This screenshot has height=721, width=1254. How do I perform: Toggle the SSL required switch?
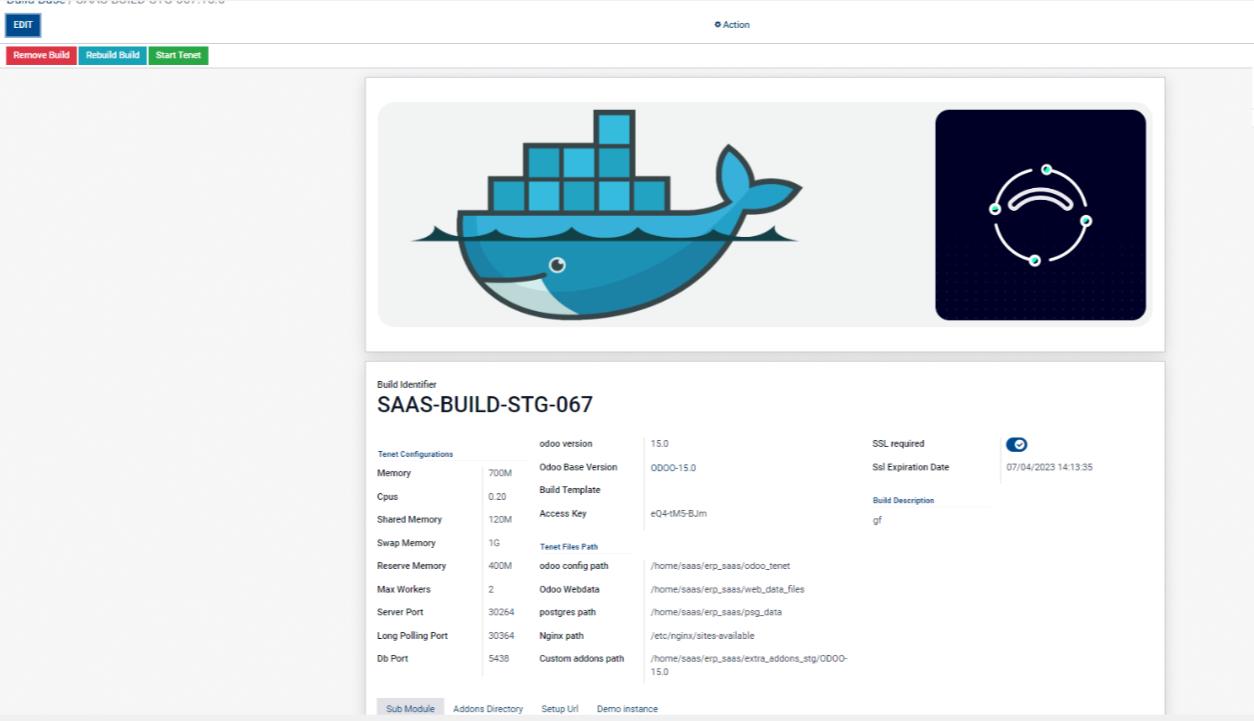coord(1017,444)
